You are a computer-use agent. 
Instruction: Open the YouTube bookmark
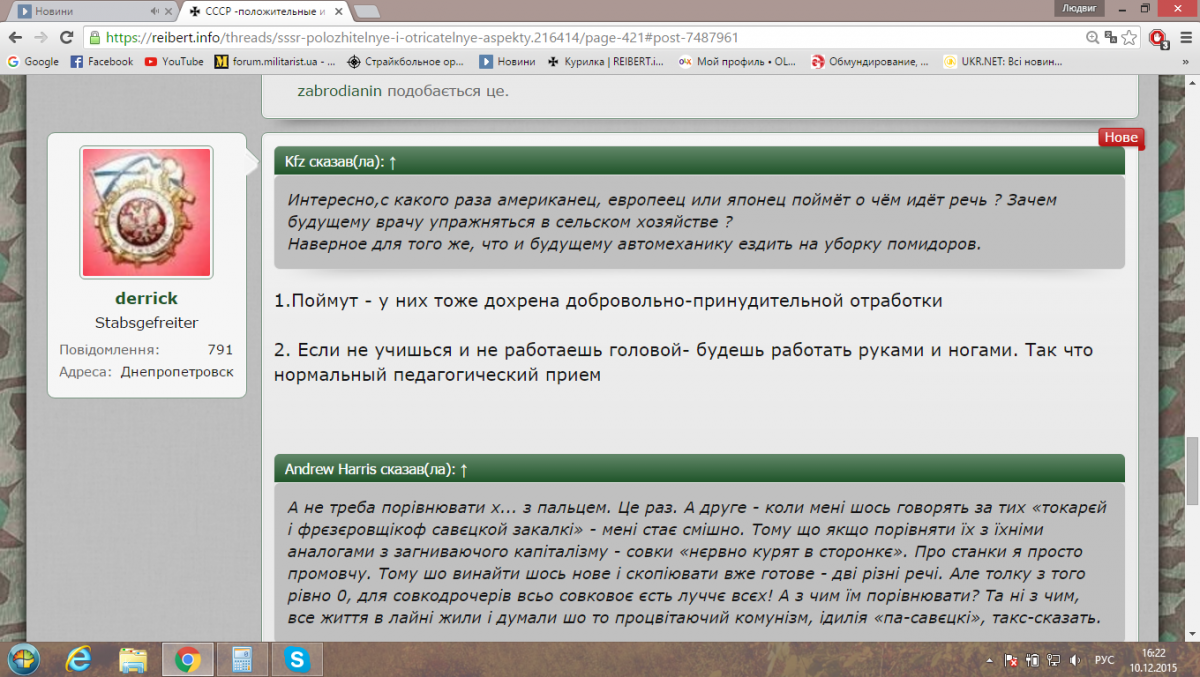(174, 61)
